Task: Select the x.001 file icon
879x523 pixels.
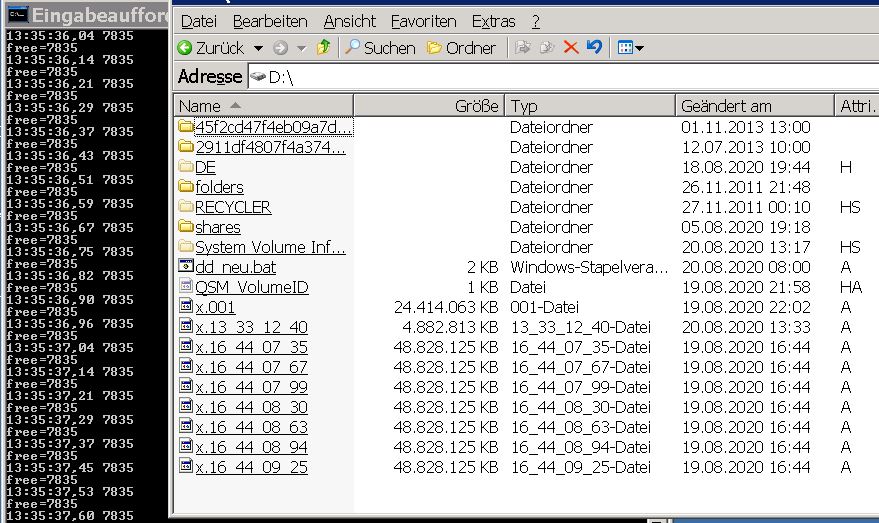Action: click(x=185, y=307)
